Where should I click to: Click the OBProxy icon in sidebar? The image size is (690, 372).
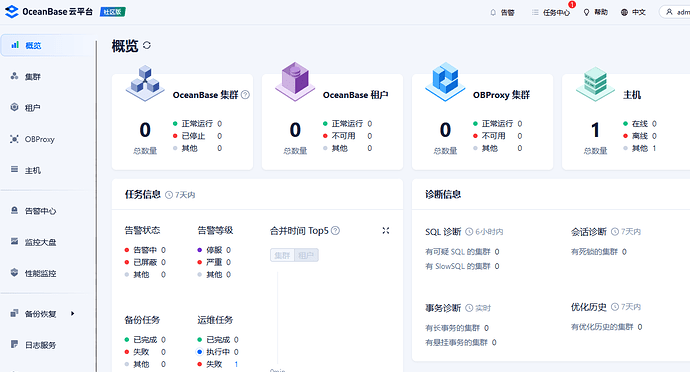click(15, 139)
